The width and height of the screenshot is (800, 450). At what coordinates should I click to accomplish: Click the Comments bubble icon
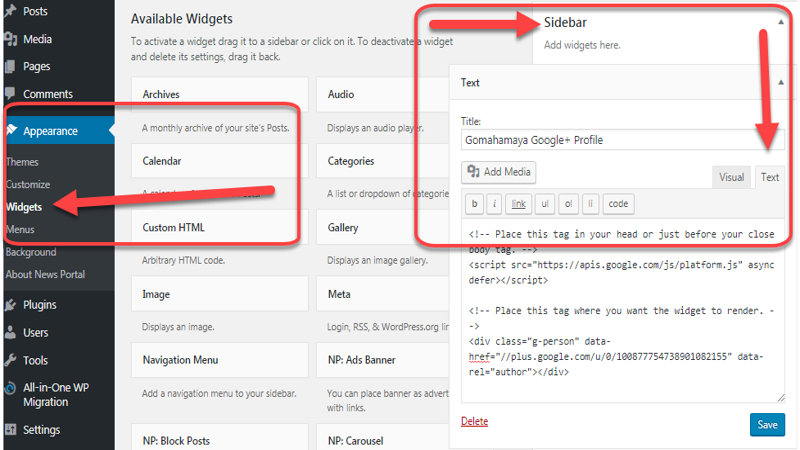[x=10, y=93]
